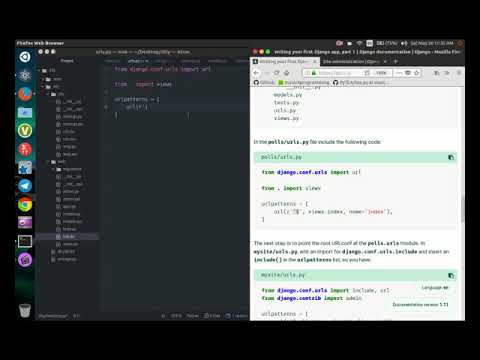Screen dimensions: 480x360
Task: Copy the polls/urls.py code snippet
Action: point(451,157)
